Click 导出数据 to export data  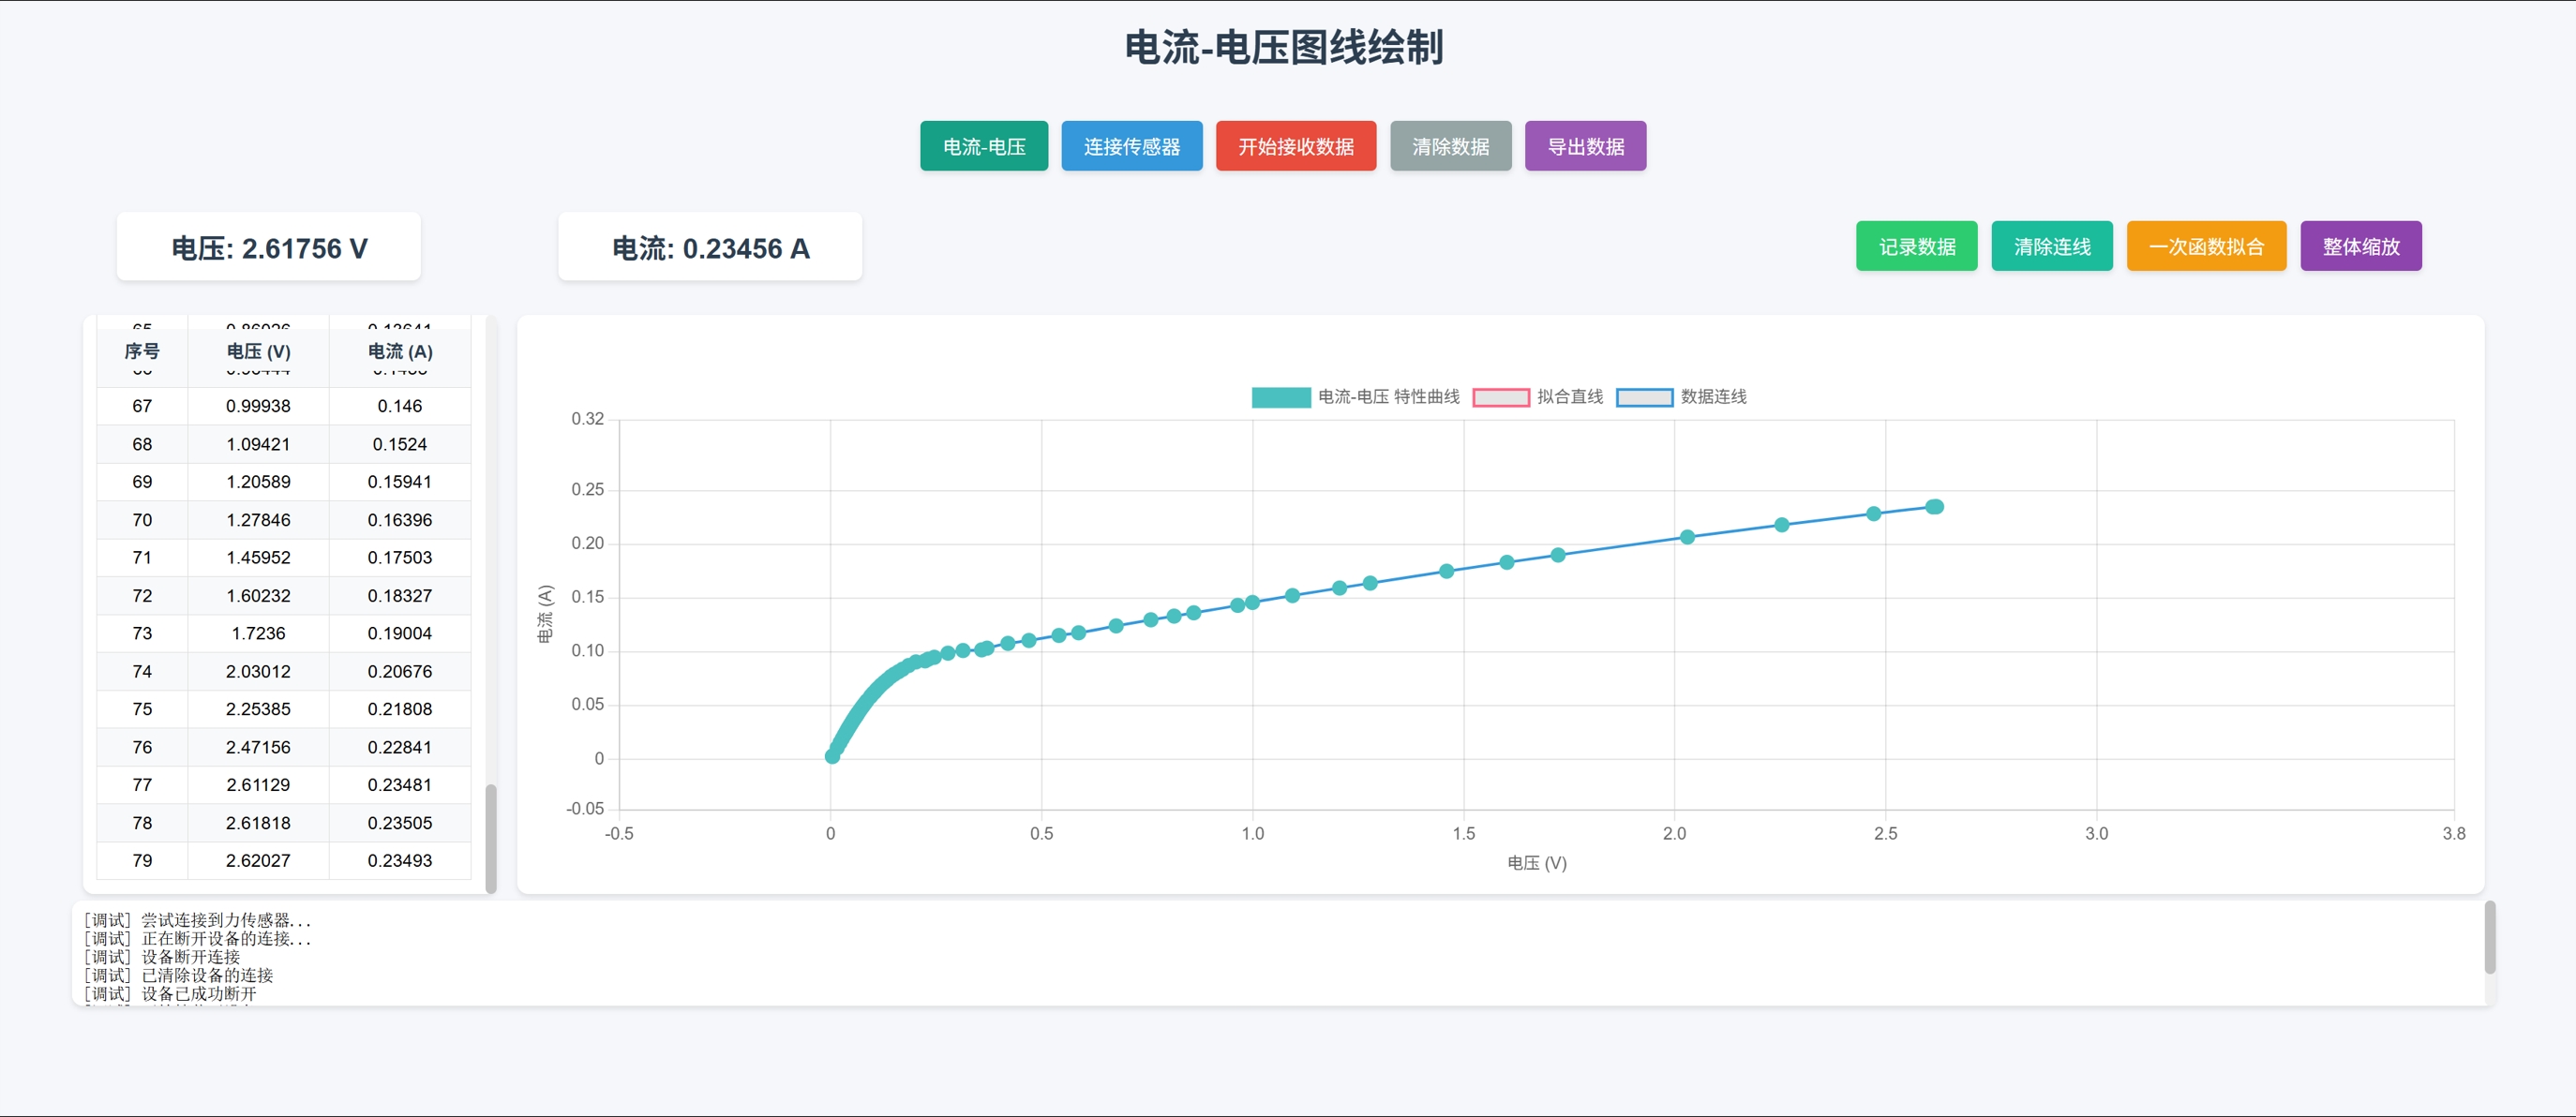(1585, 146)
